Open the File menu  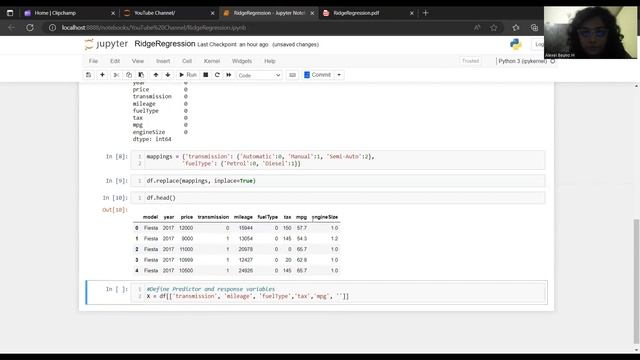pyautogui.click(x=93, y=61)
